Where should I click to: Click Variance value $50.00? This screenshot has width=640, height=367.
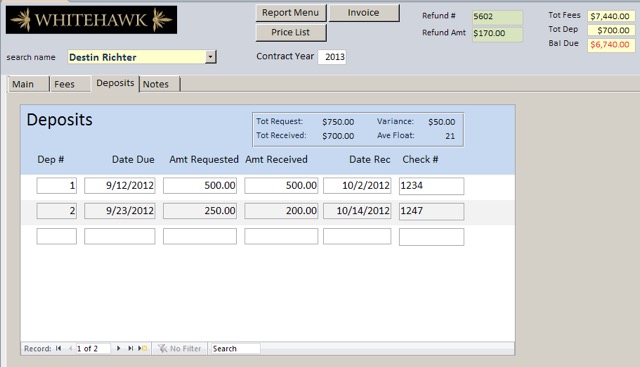point(442,122)
